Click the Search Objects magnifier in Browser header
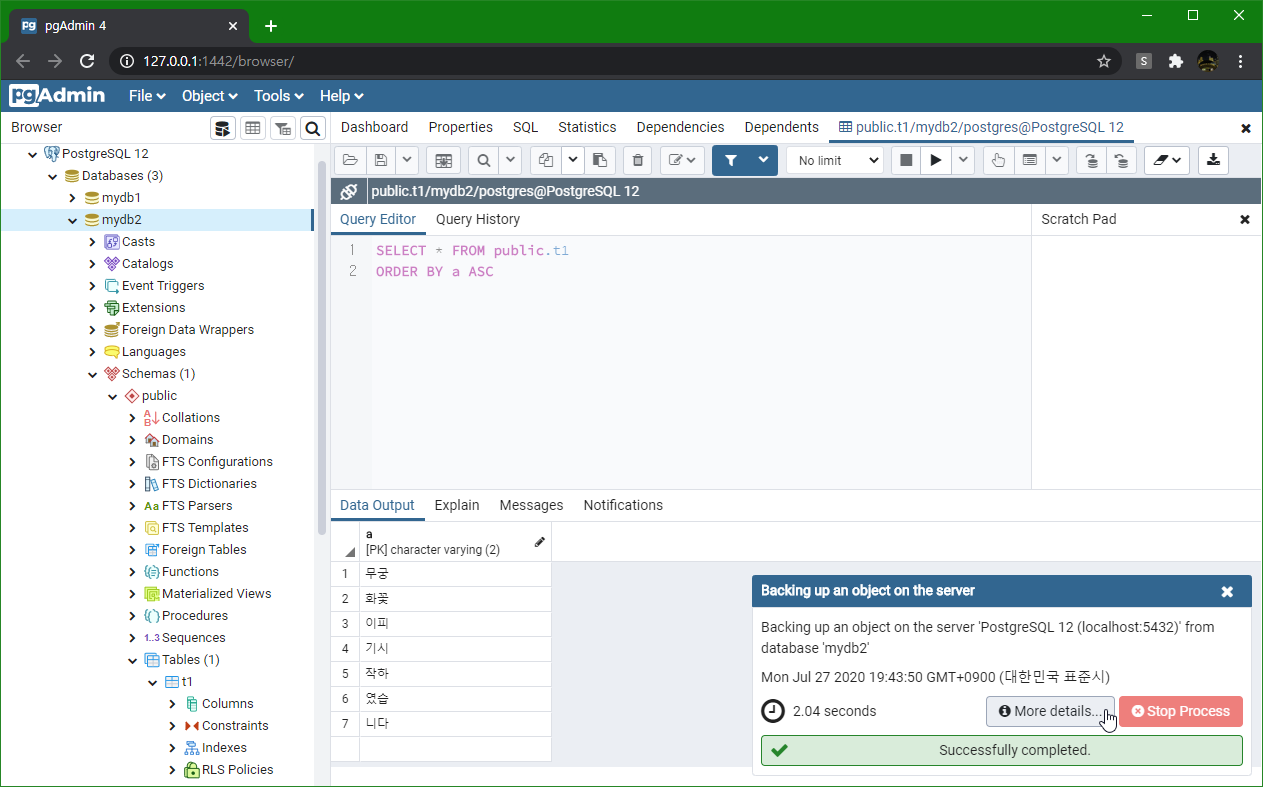 pos(313,128)
